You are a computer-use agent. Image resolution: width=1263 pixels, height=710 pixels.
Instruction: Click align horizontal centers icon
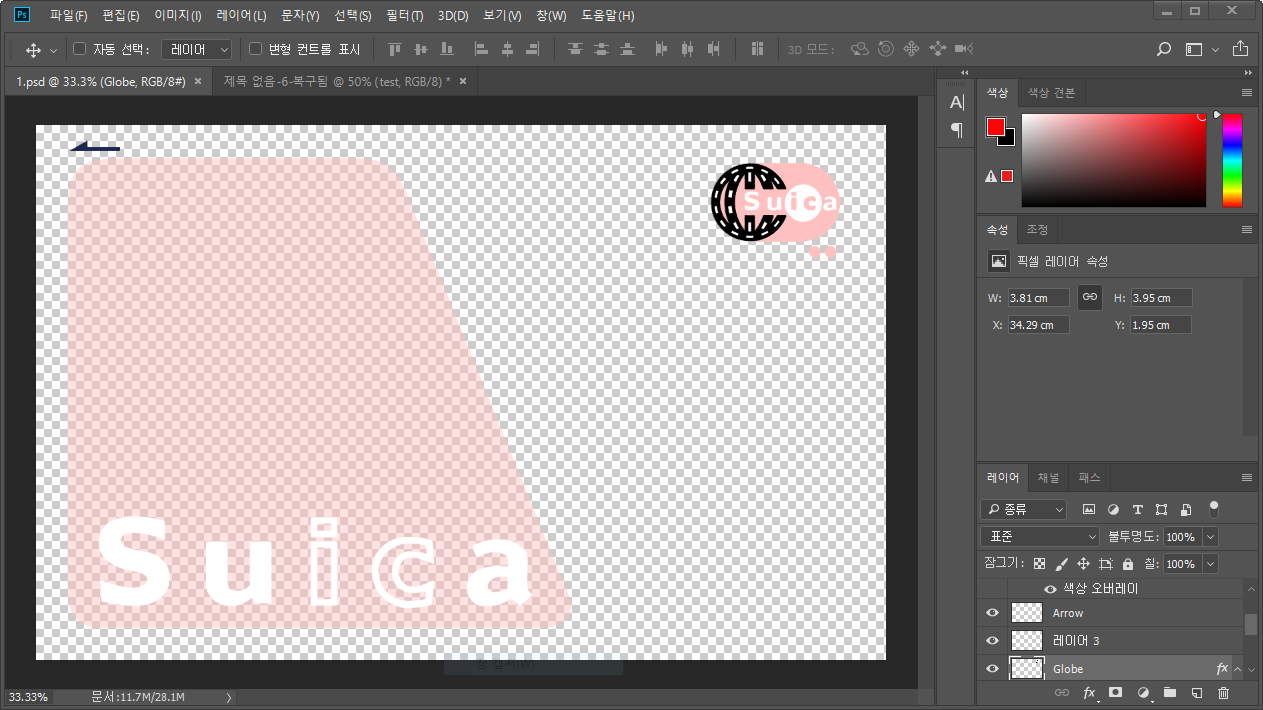507,49
